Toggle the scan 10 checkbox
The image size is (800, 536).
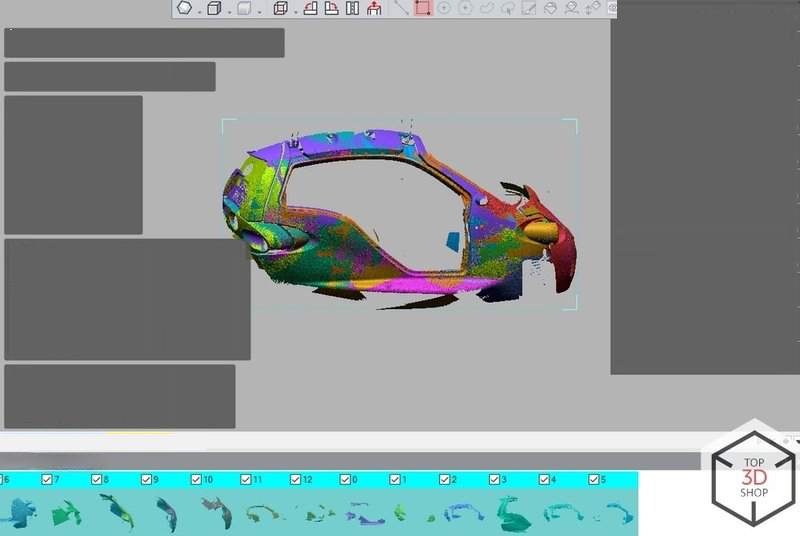196,481
